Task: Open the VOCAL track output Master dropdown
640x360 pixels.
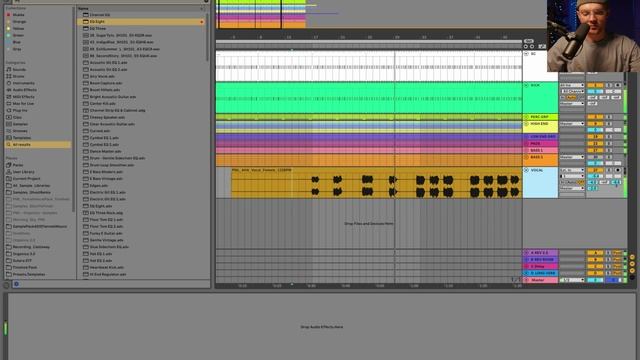Action: (x=572, y=188)
